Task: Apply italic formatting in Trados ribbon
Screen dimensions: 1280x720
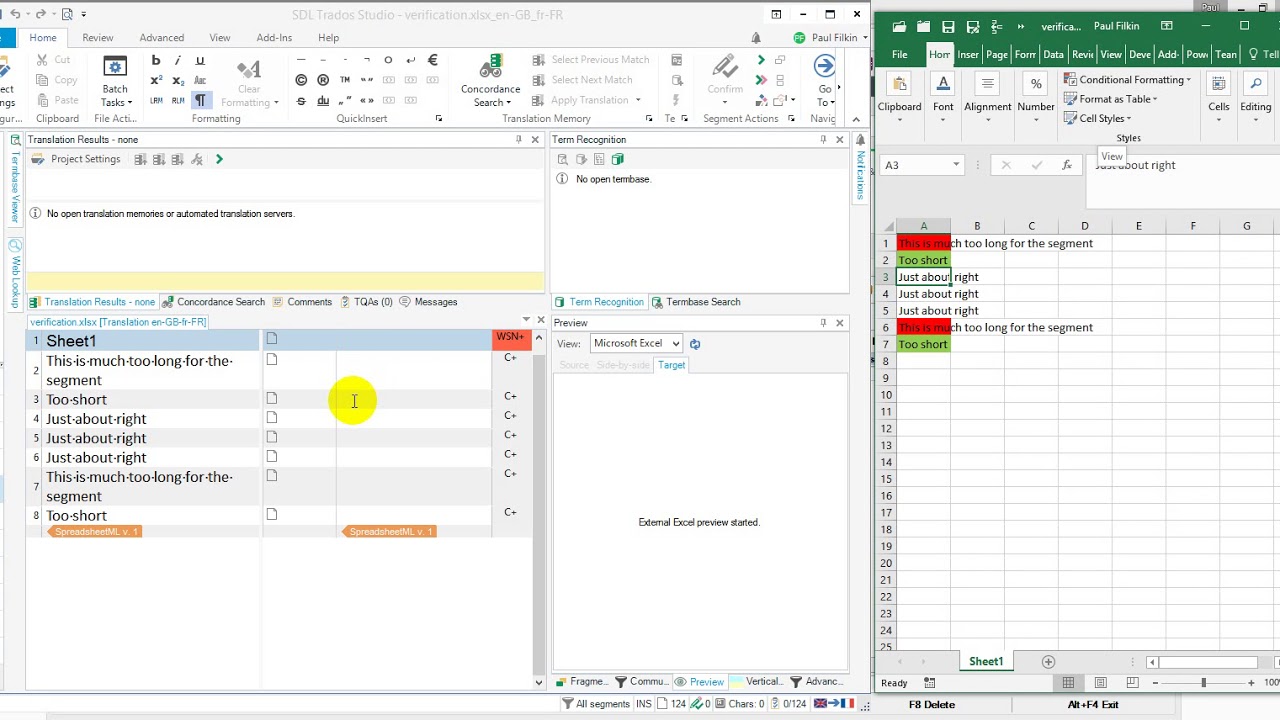Action: tap(178, 61)
